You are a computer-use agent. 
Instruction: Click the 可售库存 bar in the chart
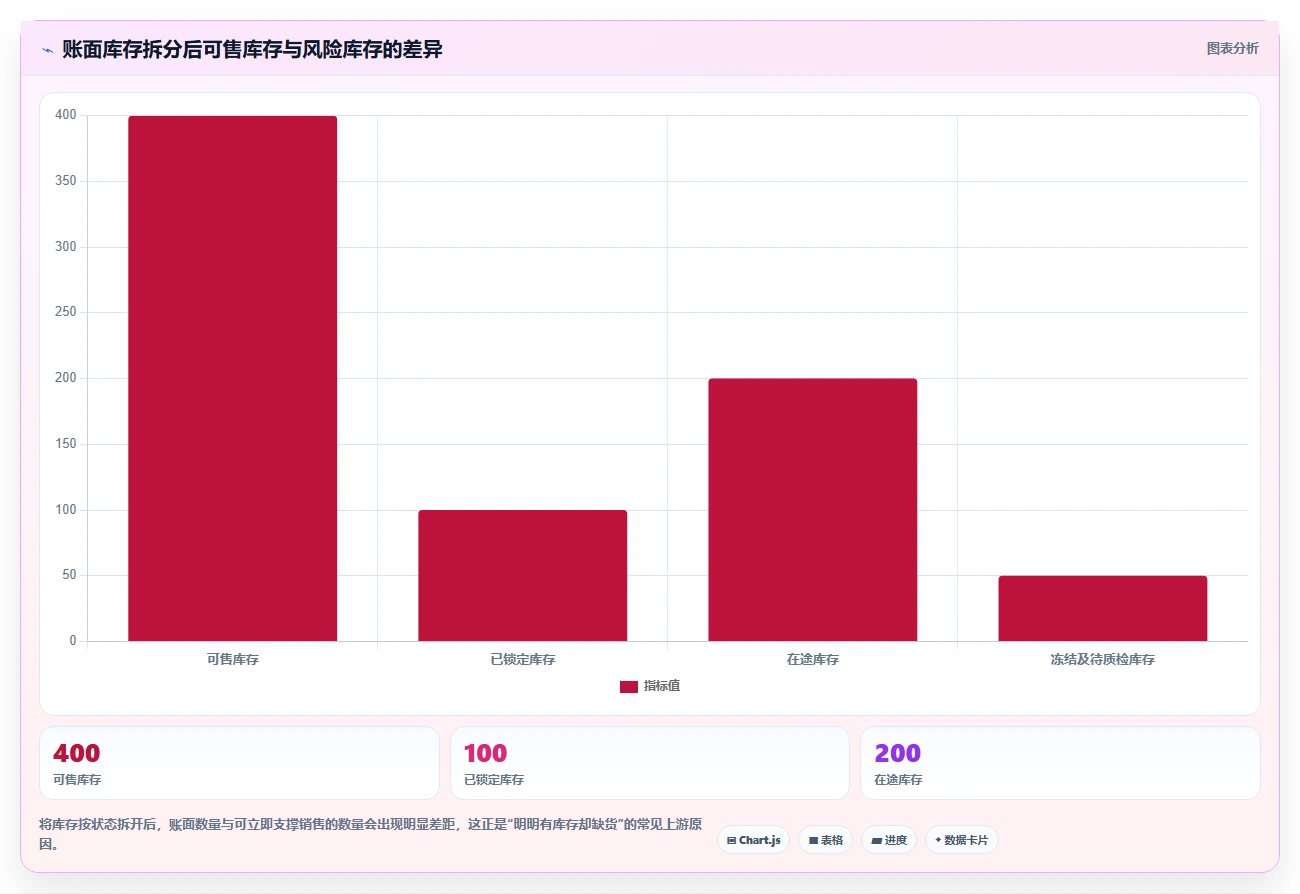tap(232, 378)
